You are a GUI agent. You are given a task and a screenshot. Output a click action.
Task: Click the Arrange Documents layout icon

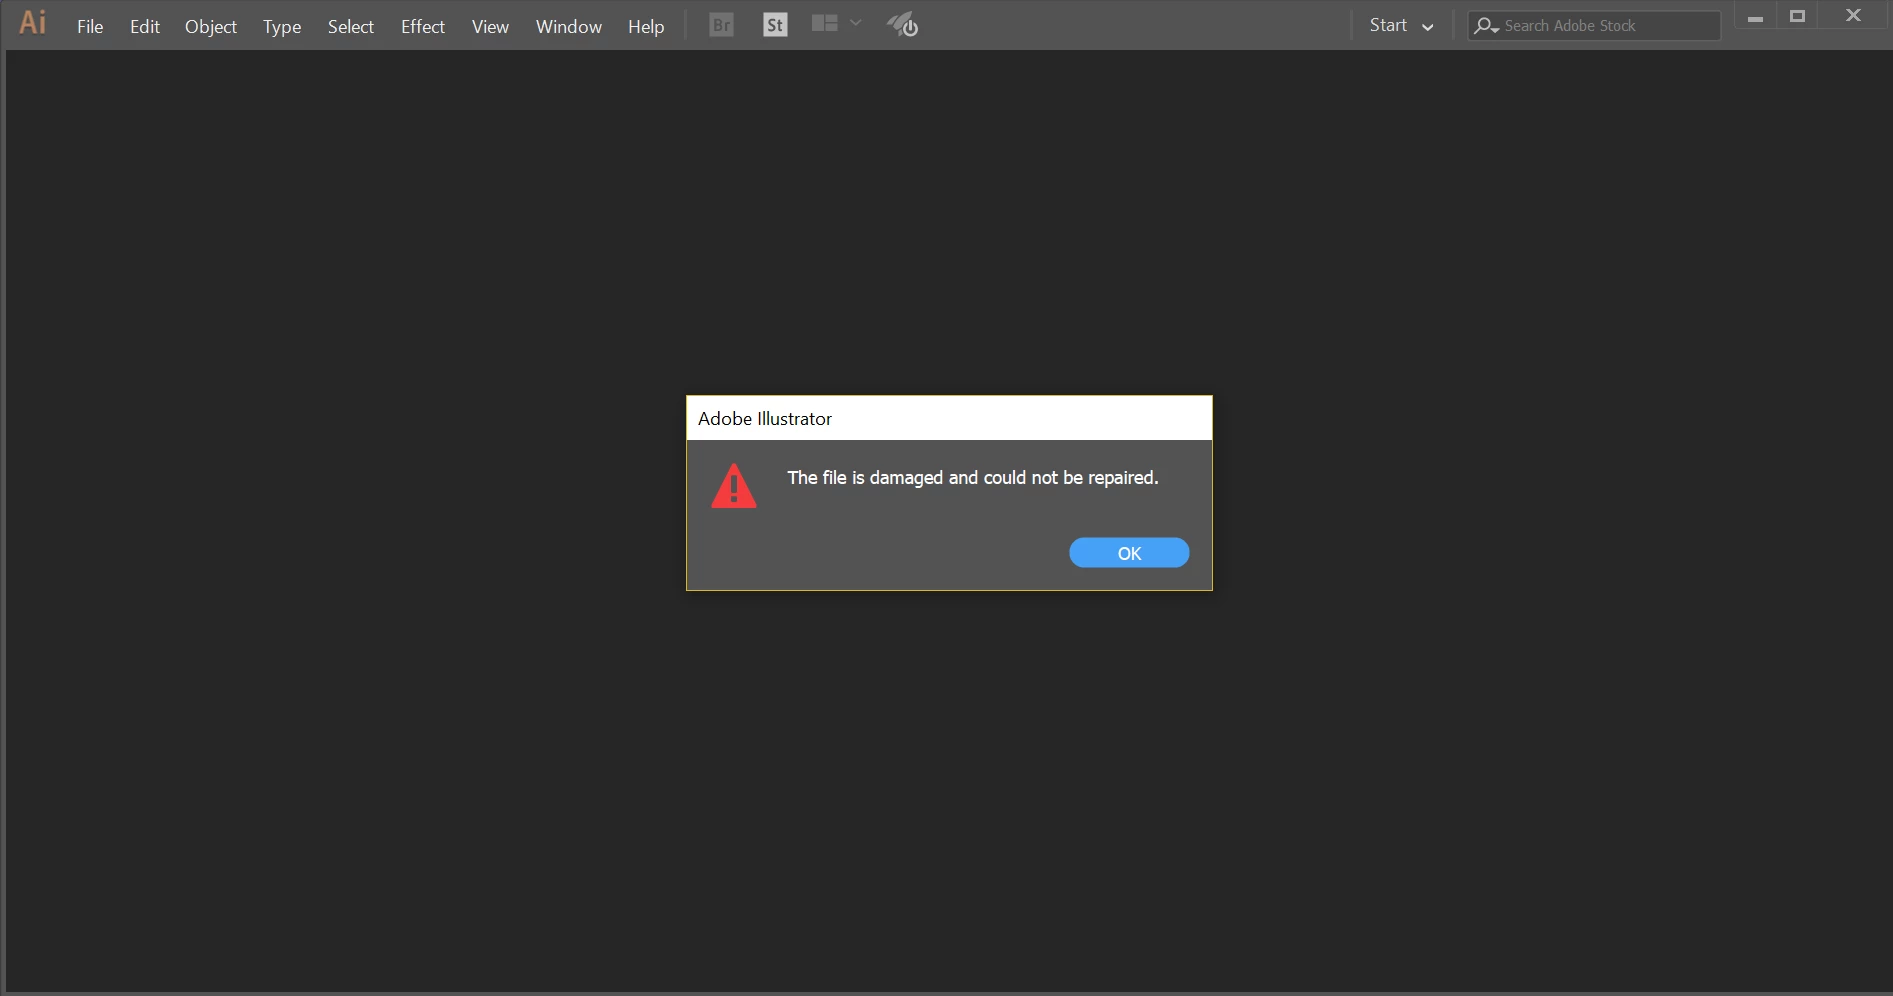point(825,23)
